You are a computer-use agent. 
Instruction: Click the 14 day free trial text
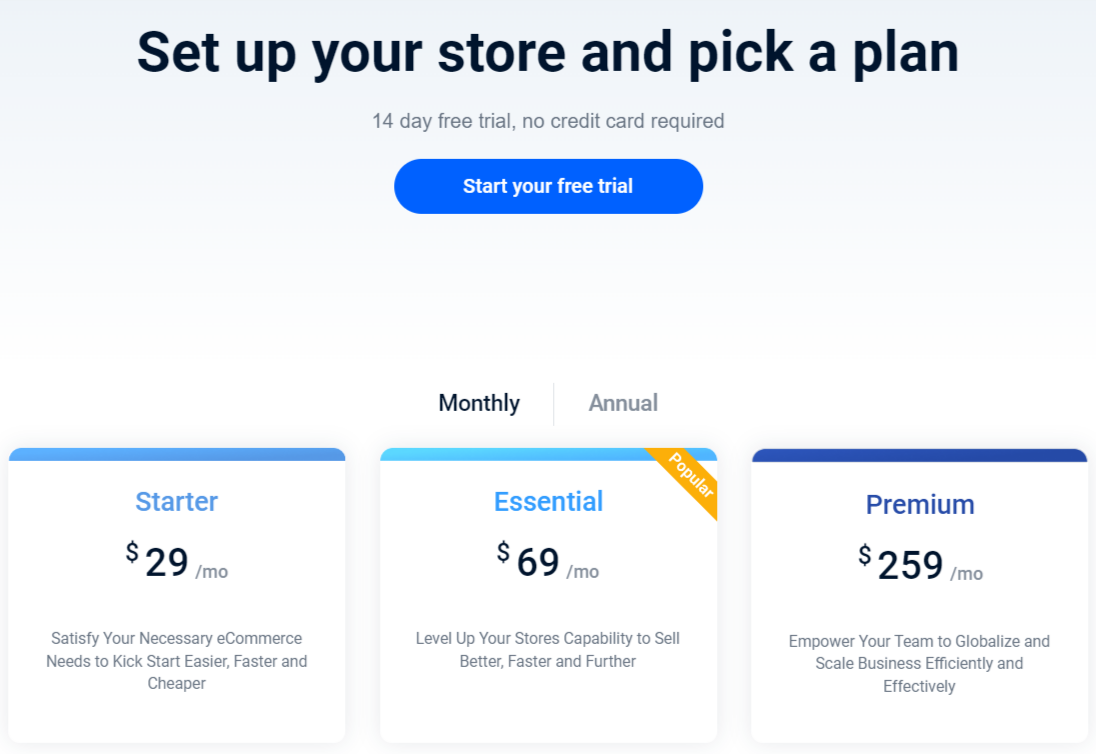548,120
